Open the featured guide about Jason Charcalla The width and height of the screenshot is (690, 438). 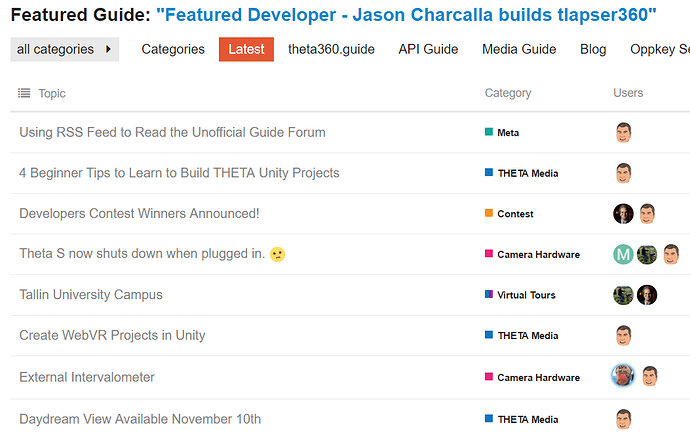(x=406, y=15)
